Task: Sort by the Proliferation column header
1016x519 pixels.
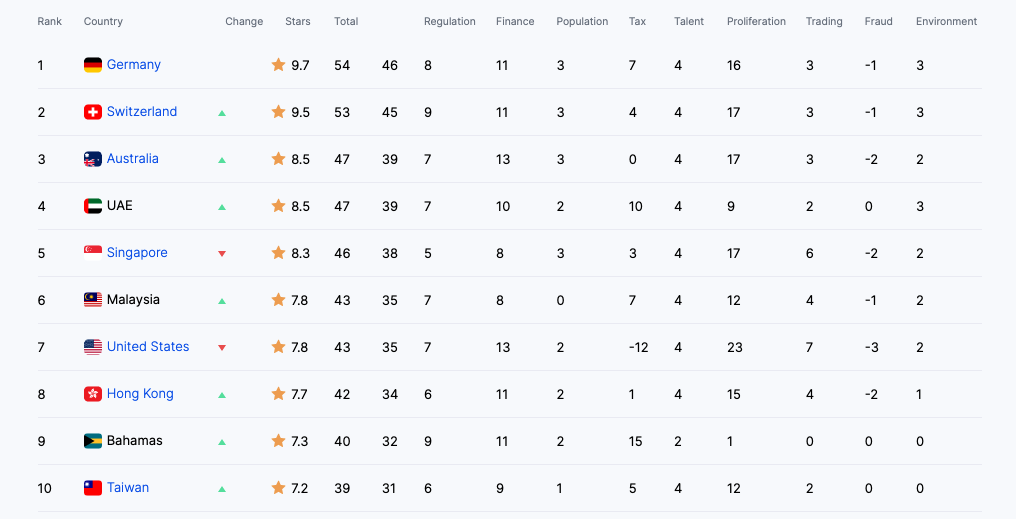Action: pos(756,21)
